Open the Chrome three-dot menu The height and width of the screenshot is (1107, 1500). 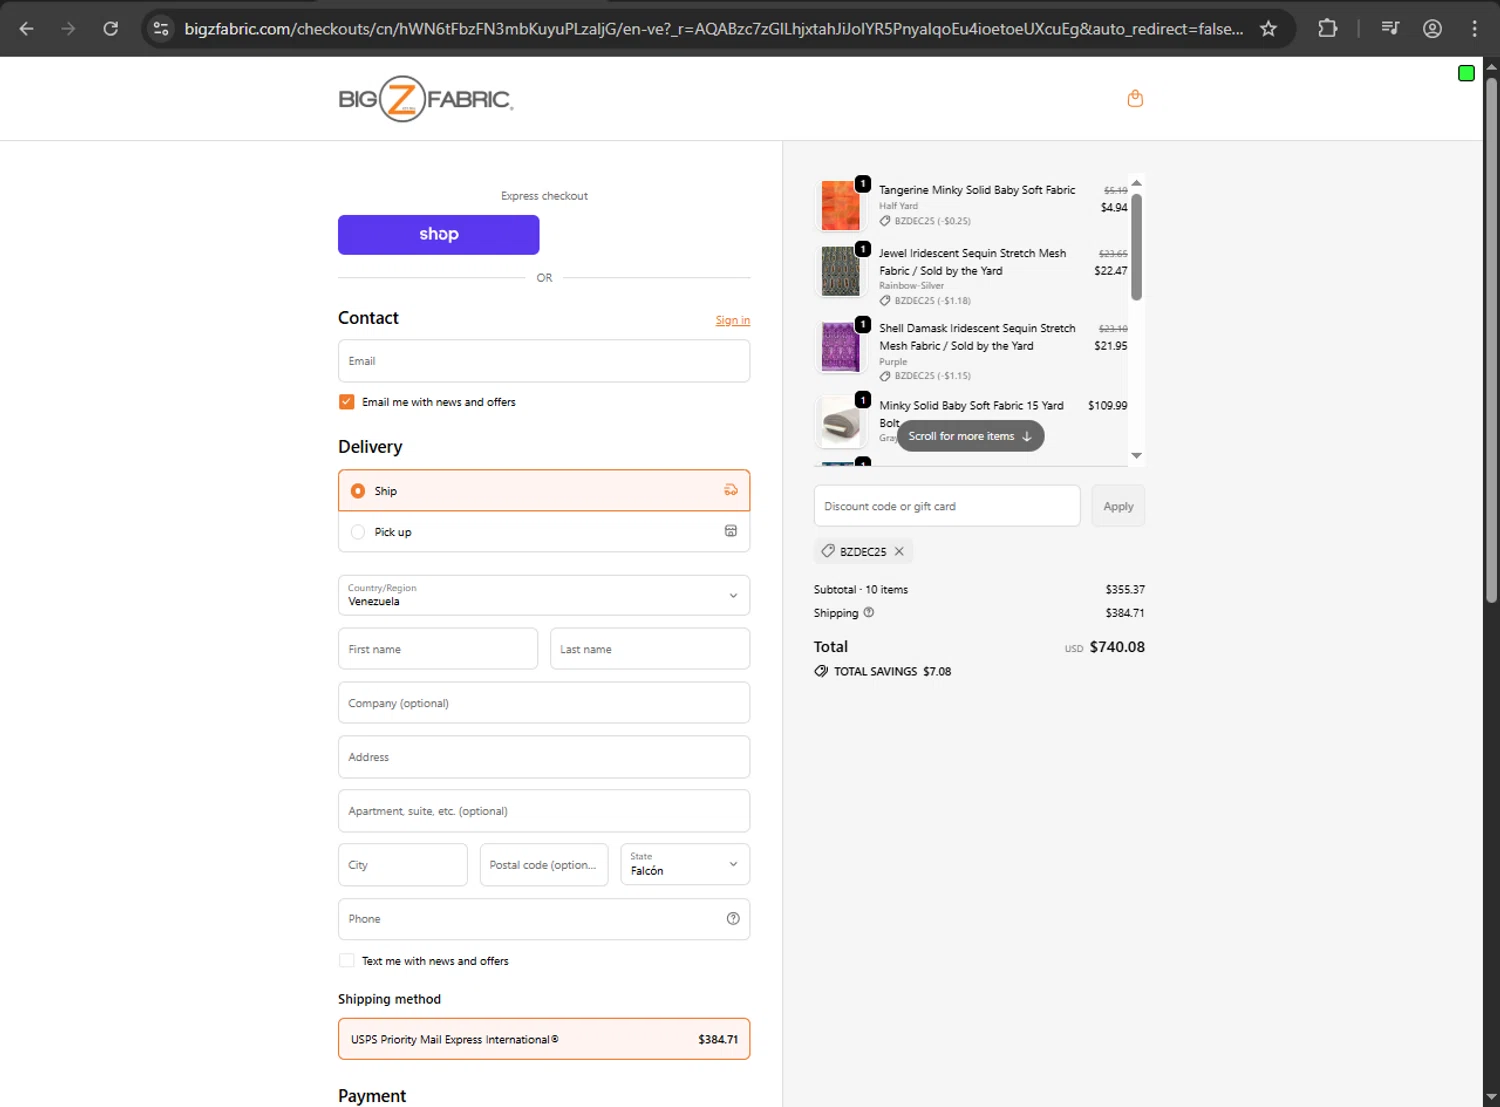1474,29
